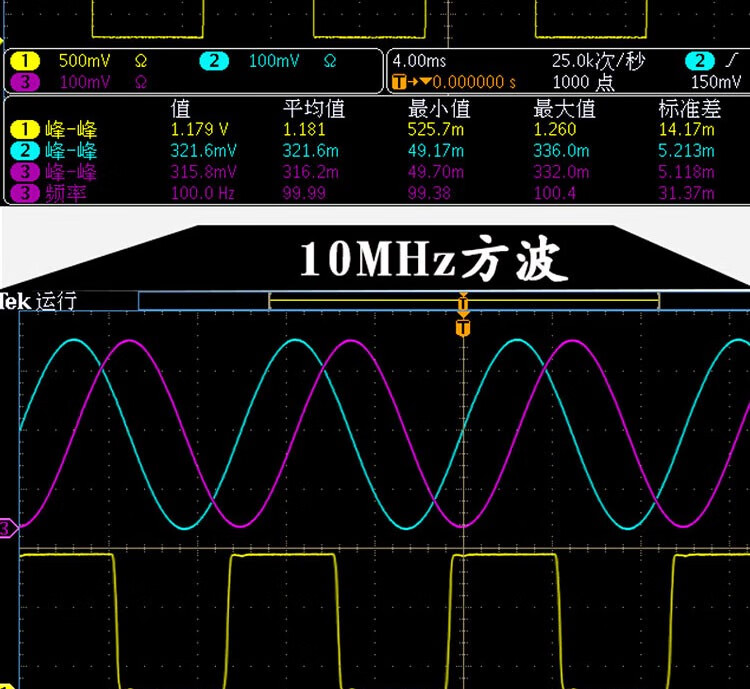Click the 99.99 average frequency value
The width and height of the screenshot is (750, 689).
pos(304,193)
